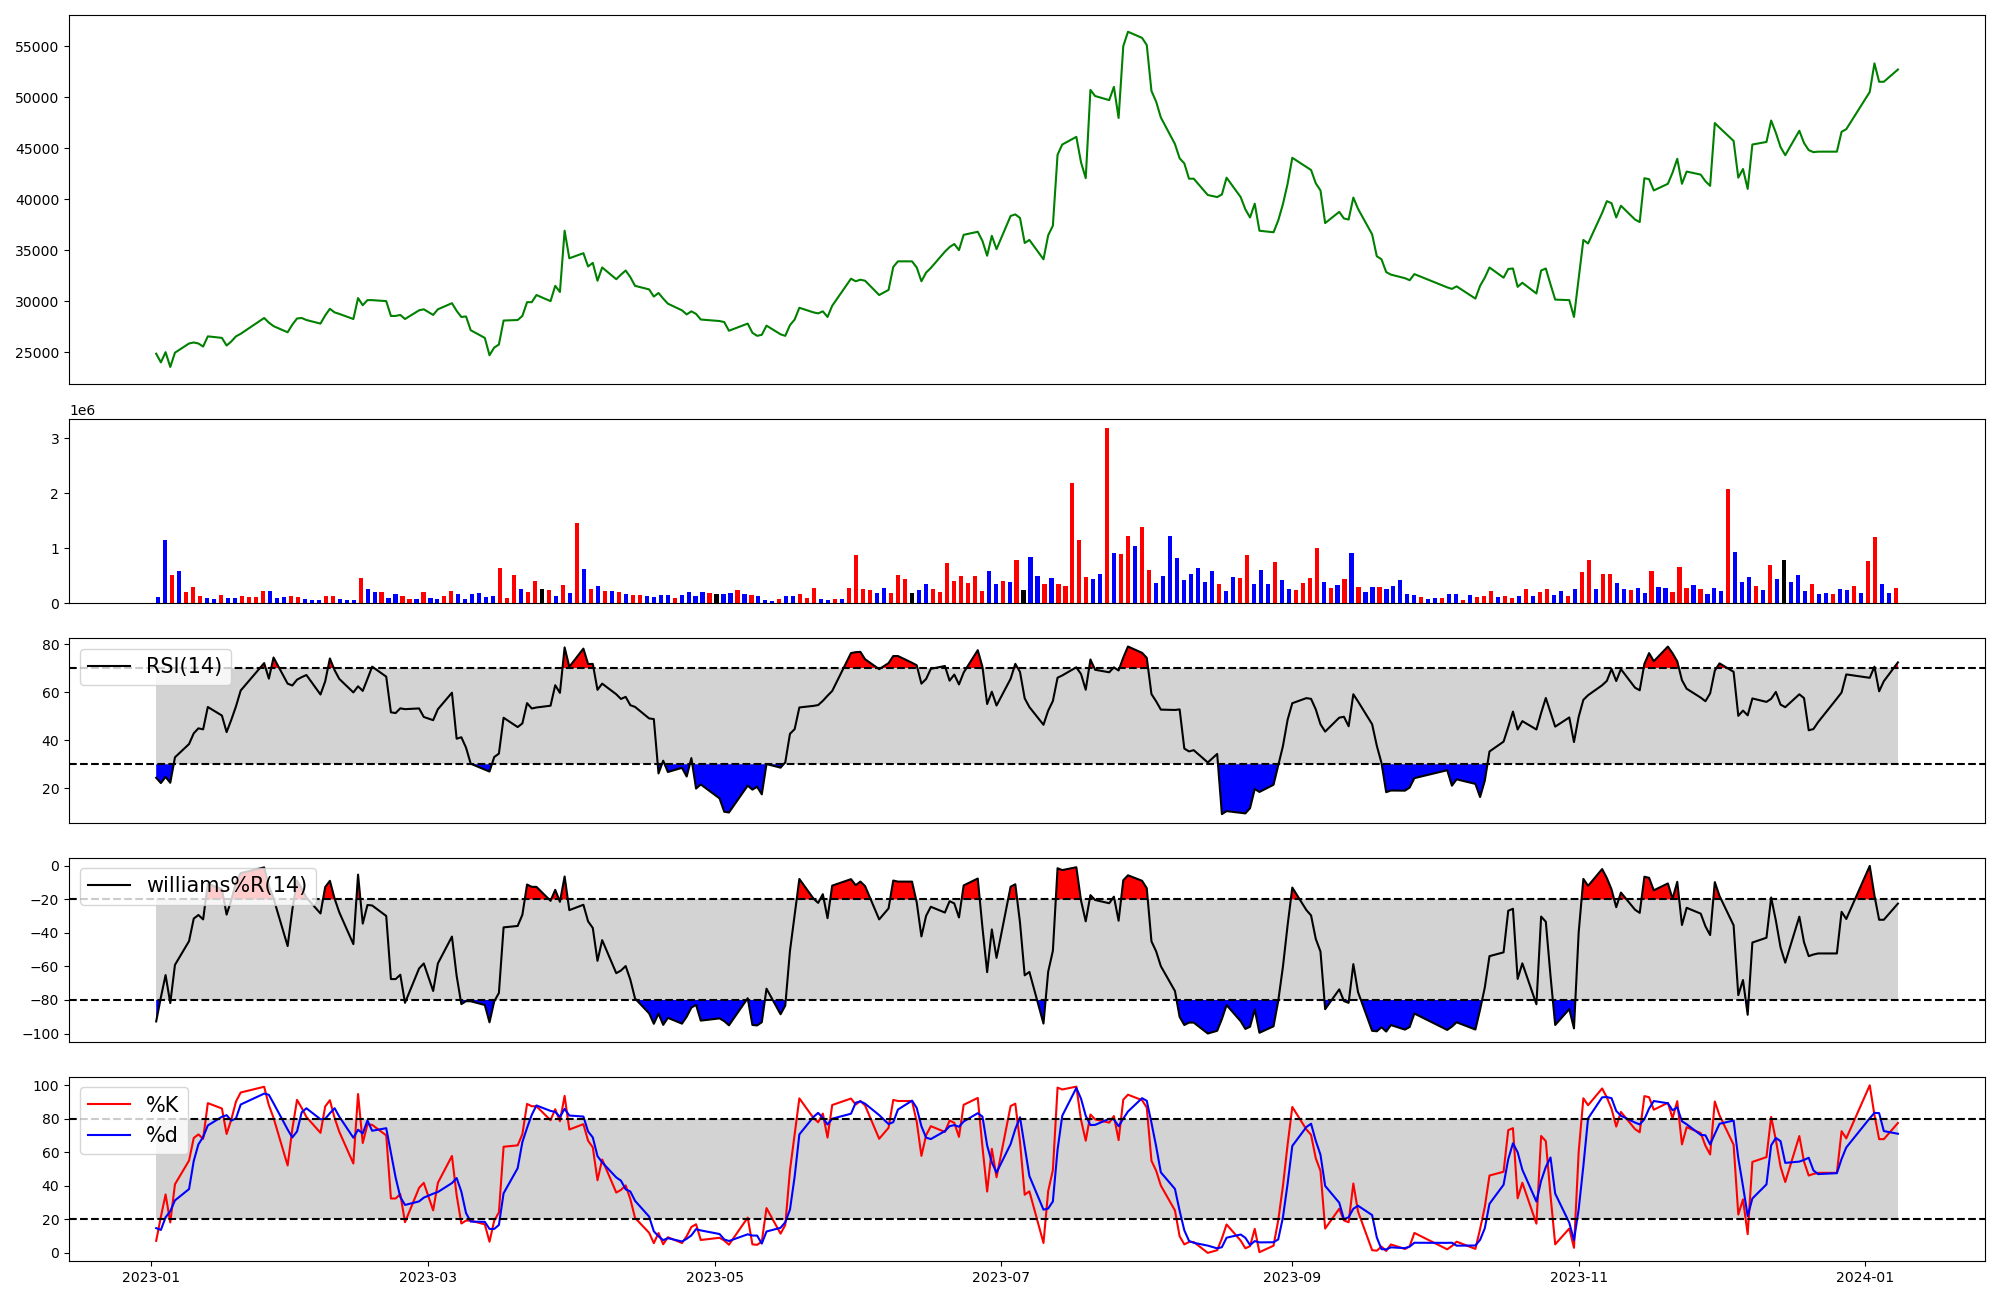Click the 2024-01 date tick label
Image resolution: width=2000 pixels, height=1300 pixels.
[x=1865, y=1276]
